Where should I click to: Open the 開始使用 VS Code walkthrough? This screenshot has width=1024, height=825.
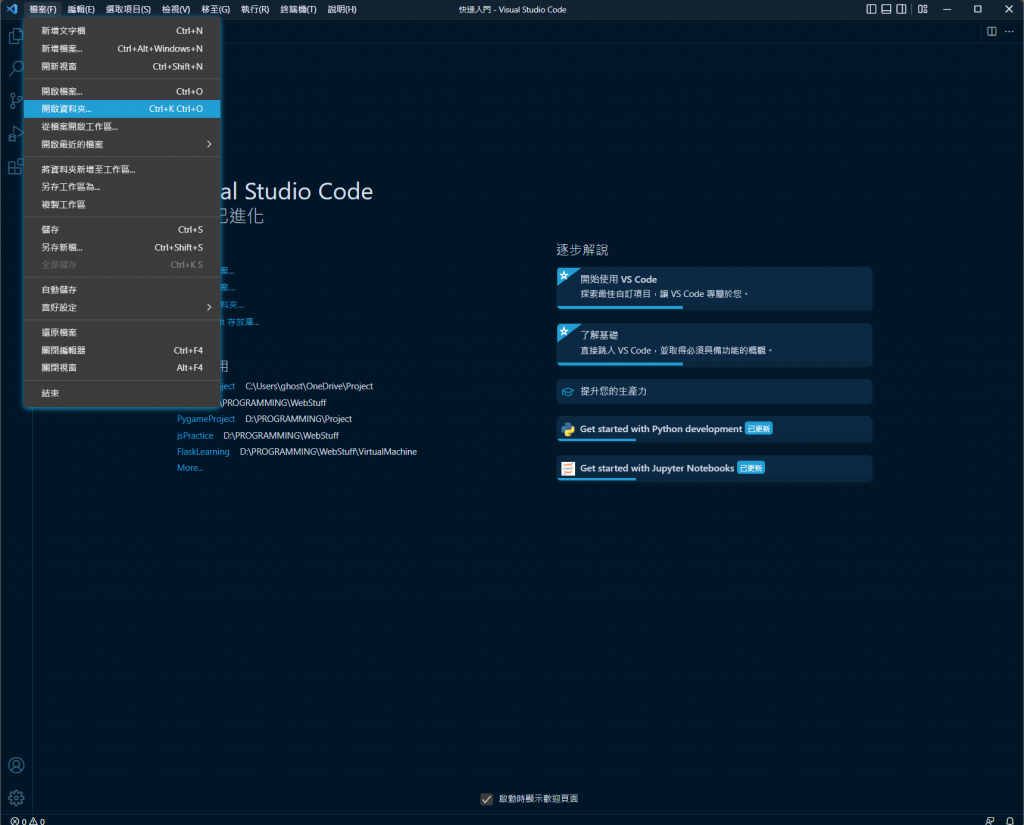click(x=714, y=287)
